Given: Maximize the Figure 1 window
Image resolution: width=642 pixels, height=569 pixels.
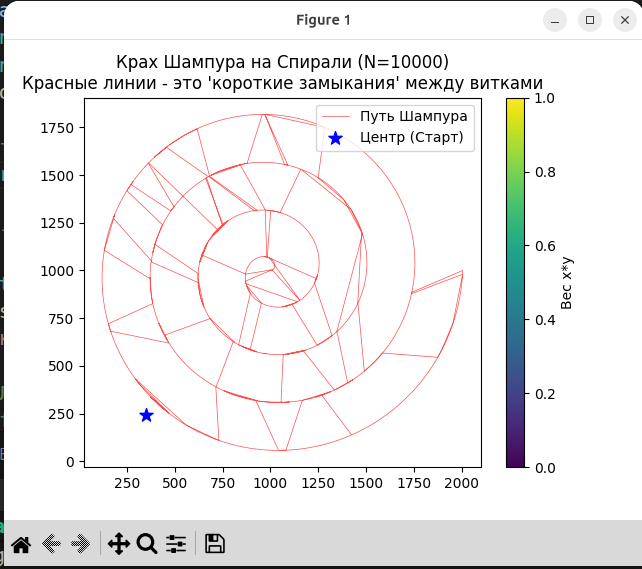Looking at the screenshot, I should pos(590,20).
